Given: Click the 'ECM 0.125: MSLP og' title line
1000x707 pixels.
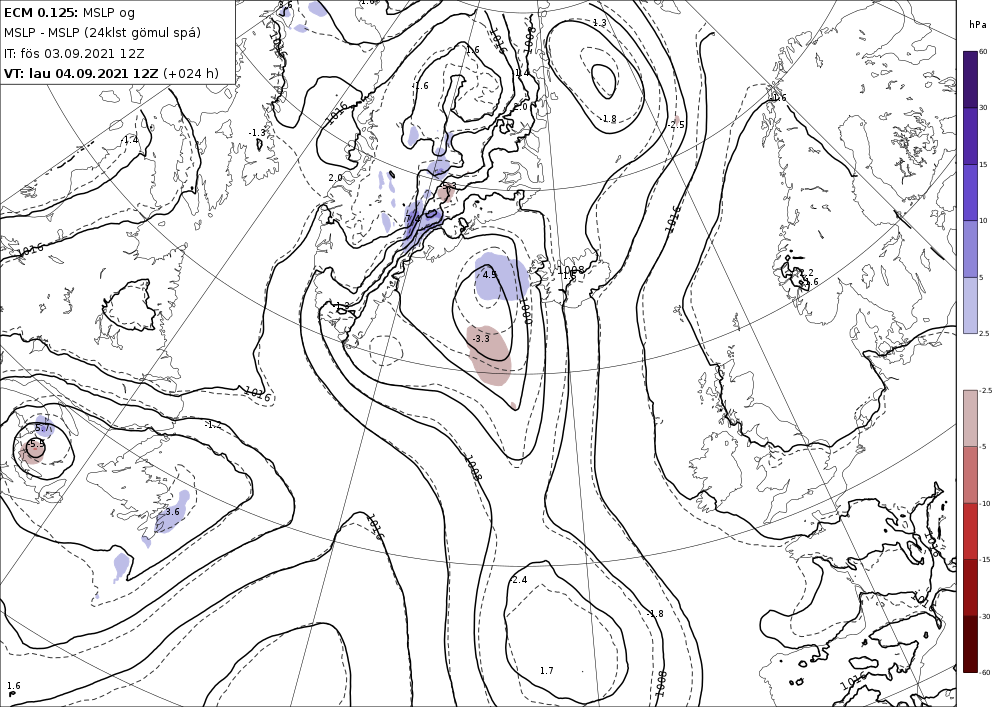Looking at the screenshot, I should [69, 12].
